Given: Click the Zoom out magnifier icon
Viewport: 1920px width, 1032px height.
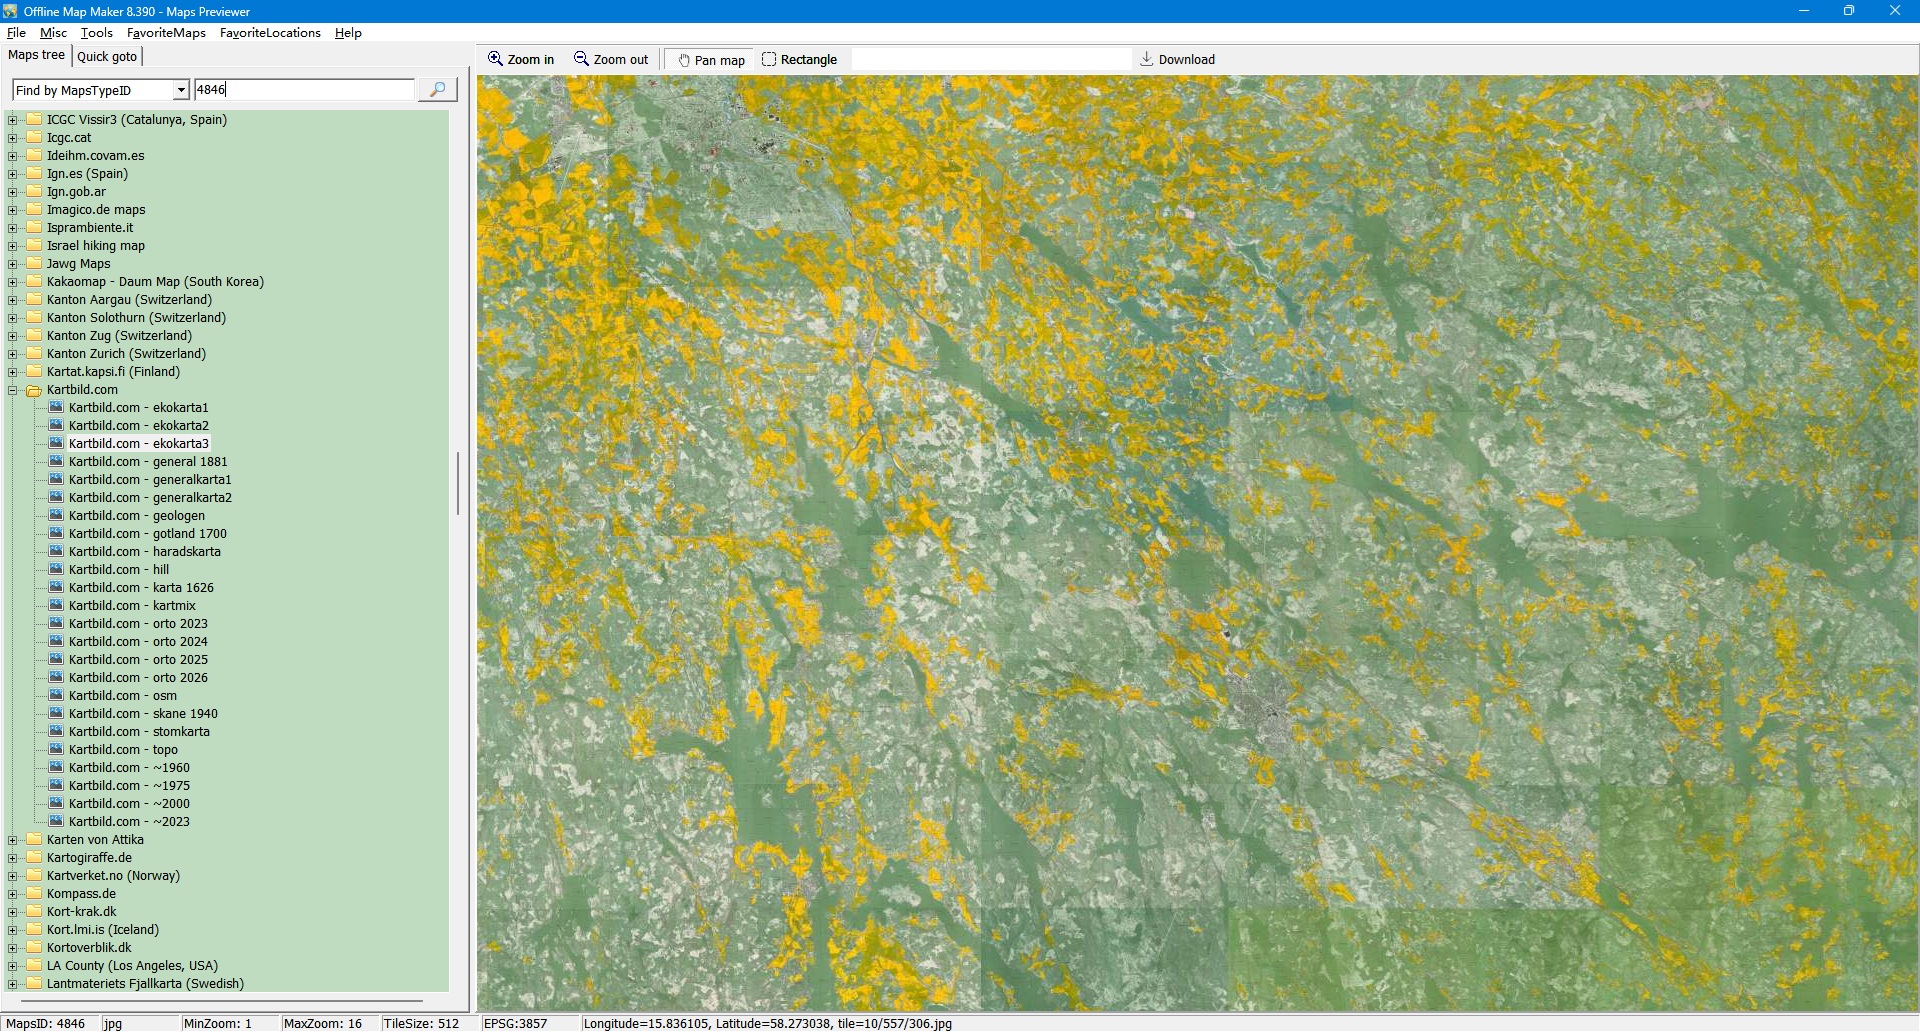Looking at the screenshot, I should [x=581, y=59].
